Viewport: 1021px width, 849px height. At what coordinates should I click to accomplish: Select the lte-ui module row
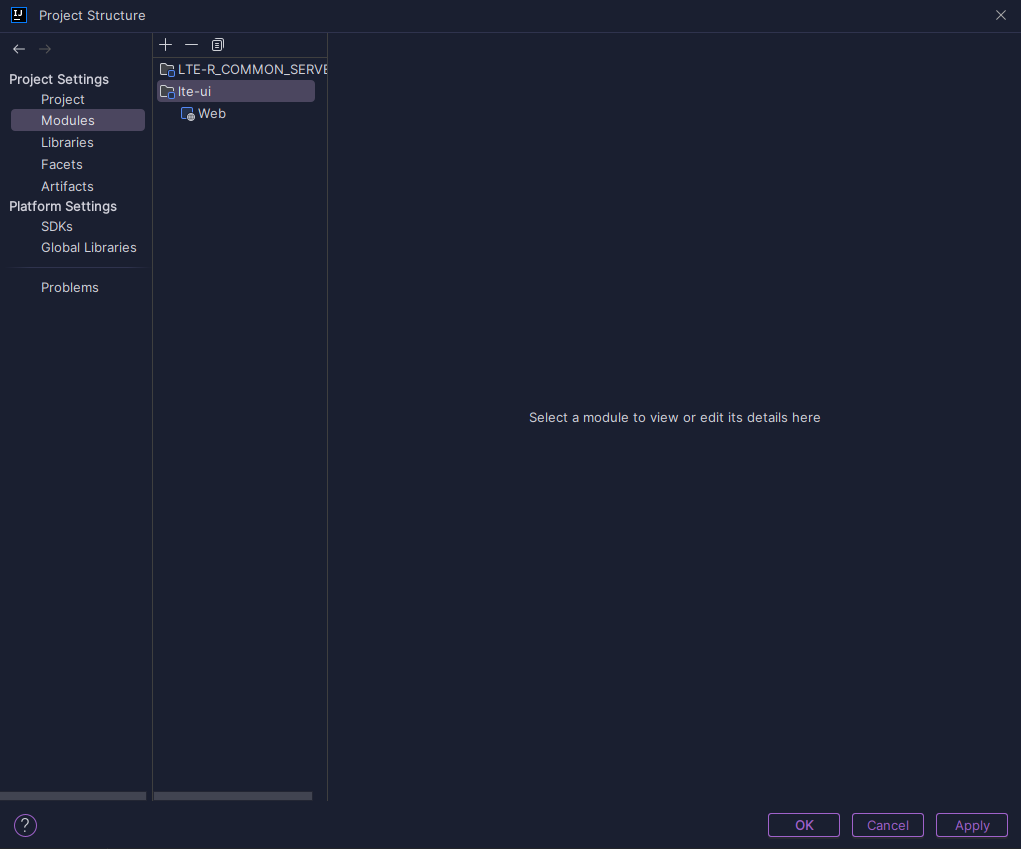point(236,91)
